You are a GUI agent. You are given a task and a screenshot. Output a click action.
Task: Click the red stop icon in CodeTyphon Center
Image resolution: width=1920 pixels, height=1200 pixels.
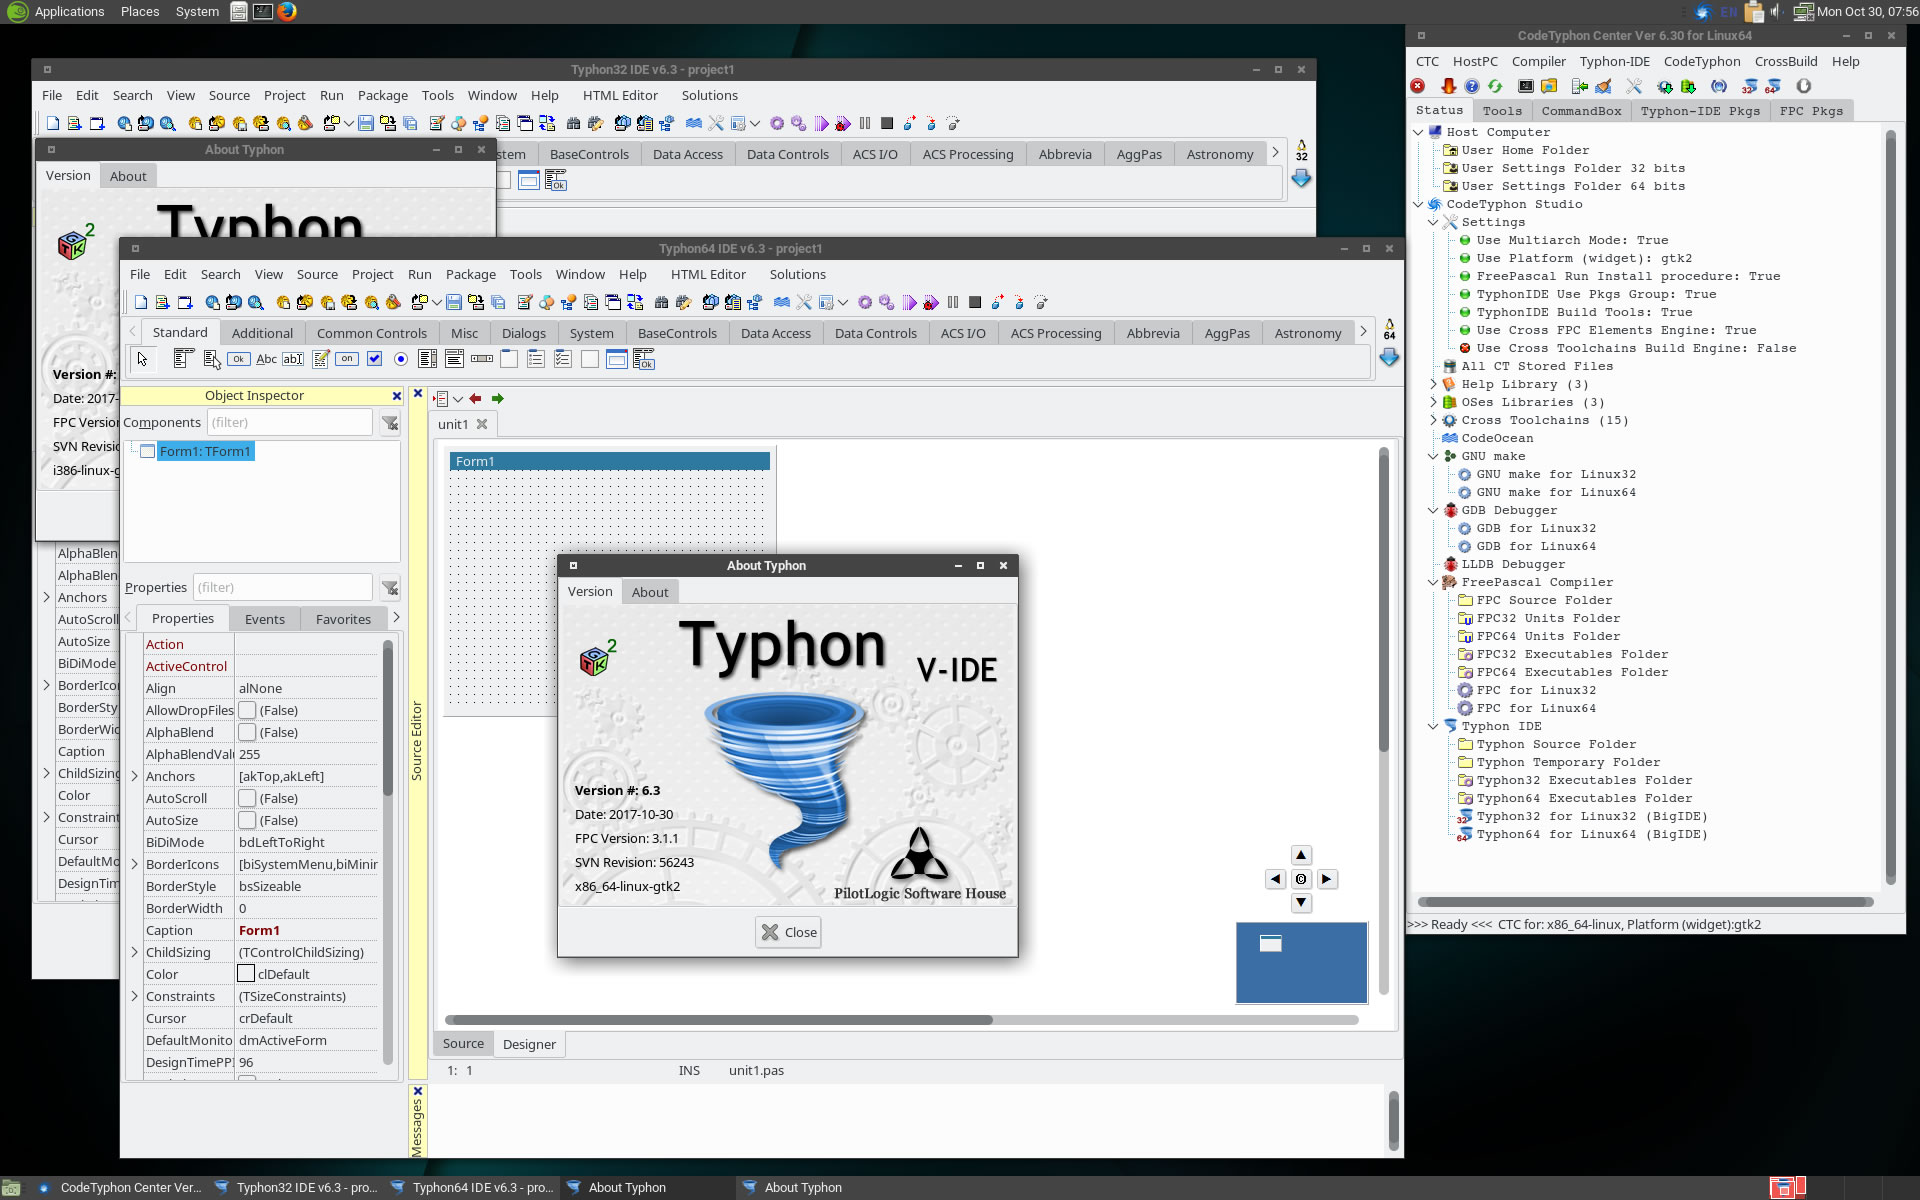point(1417,86)
